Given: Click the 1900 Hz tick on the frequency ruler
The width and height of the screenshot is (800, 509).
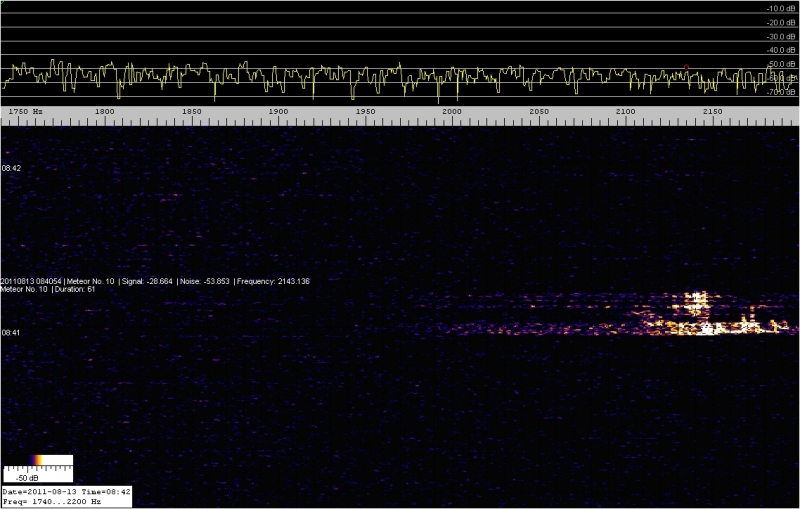Looking at the screenshot, I should pos(278,111).
